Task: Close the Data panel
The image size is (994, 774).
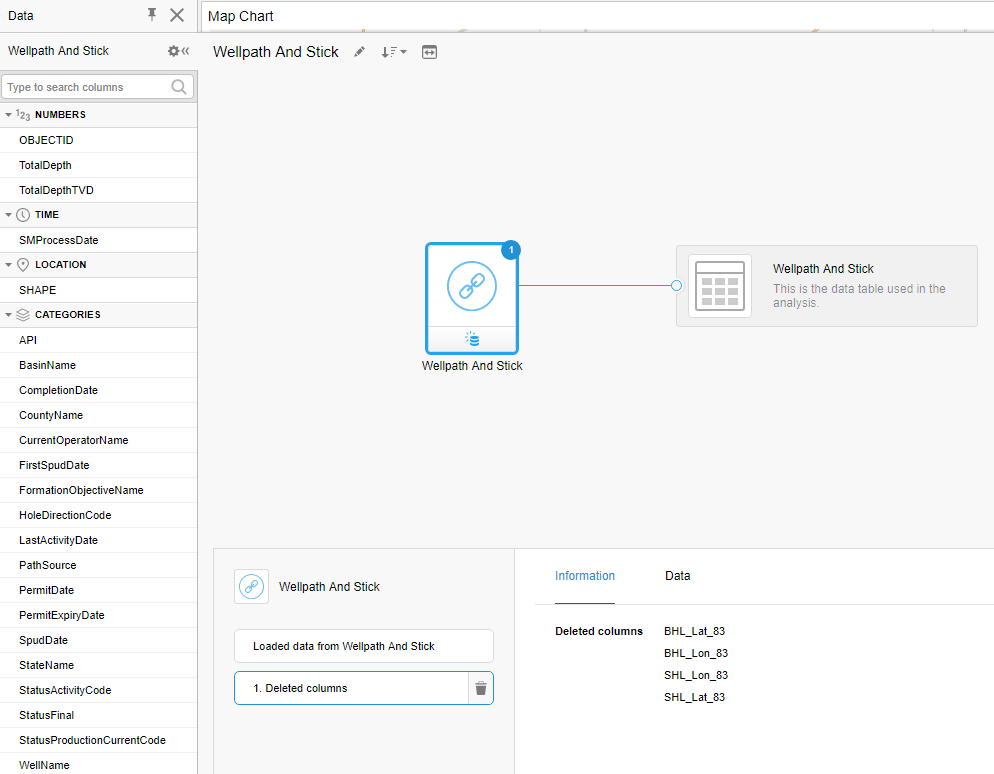Action: point(176,15)
